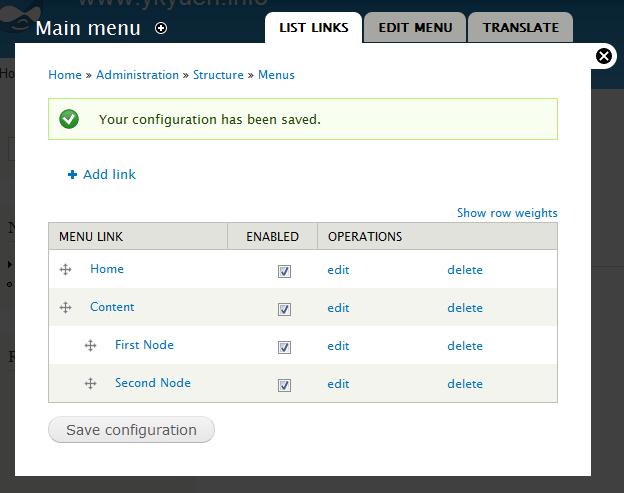Disable the Home menu link checkbox

click(284, 271)
